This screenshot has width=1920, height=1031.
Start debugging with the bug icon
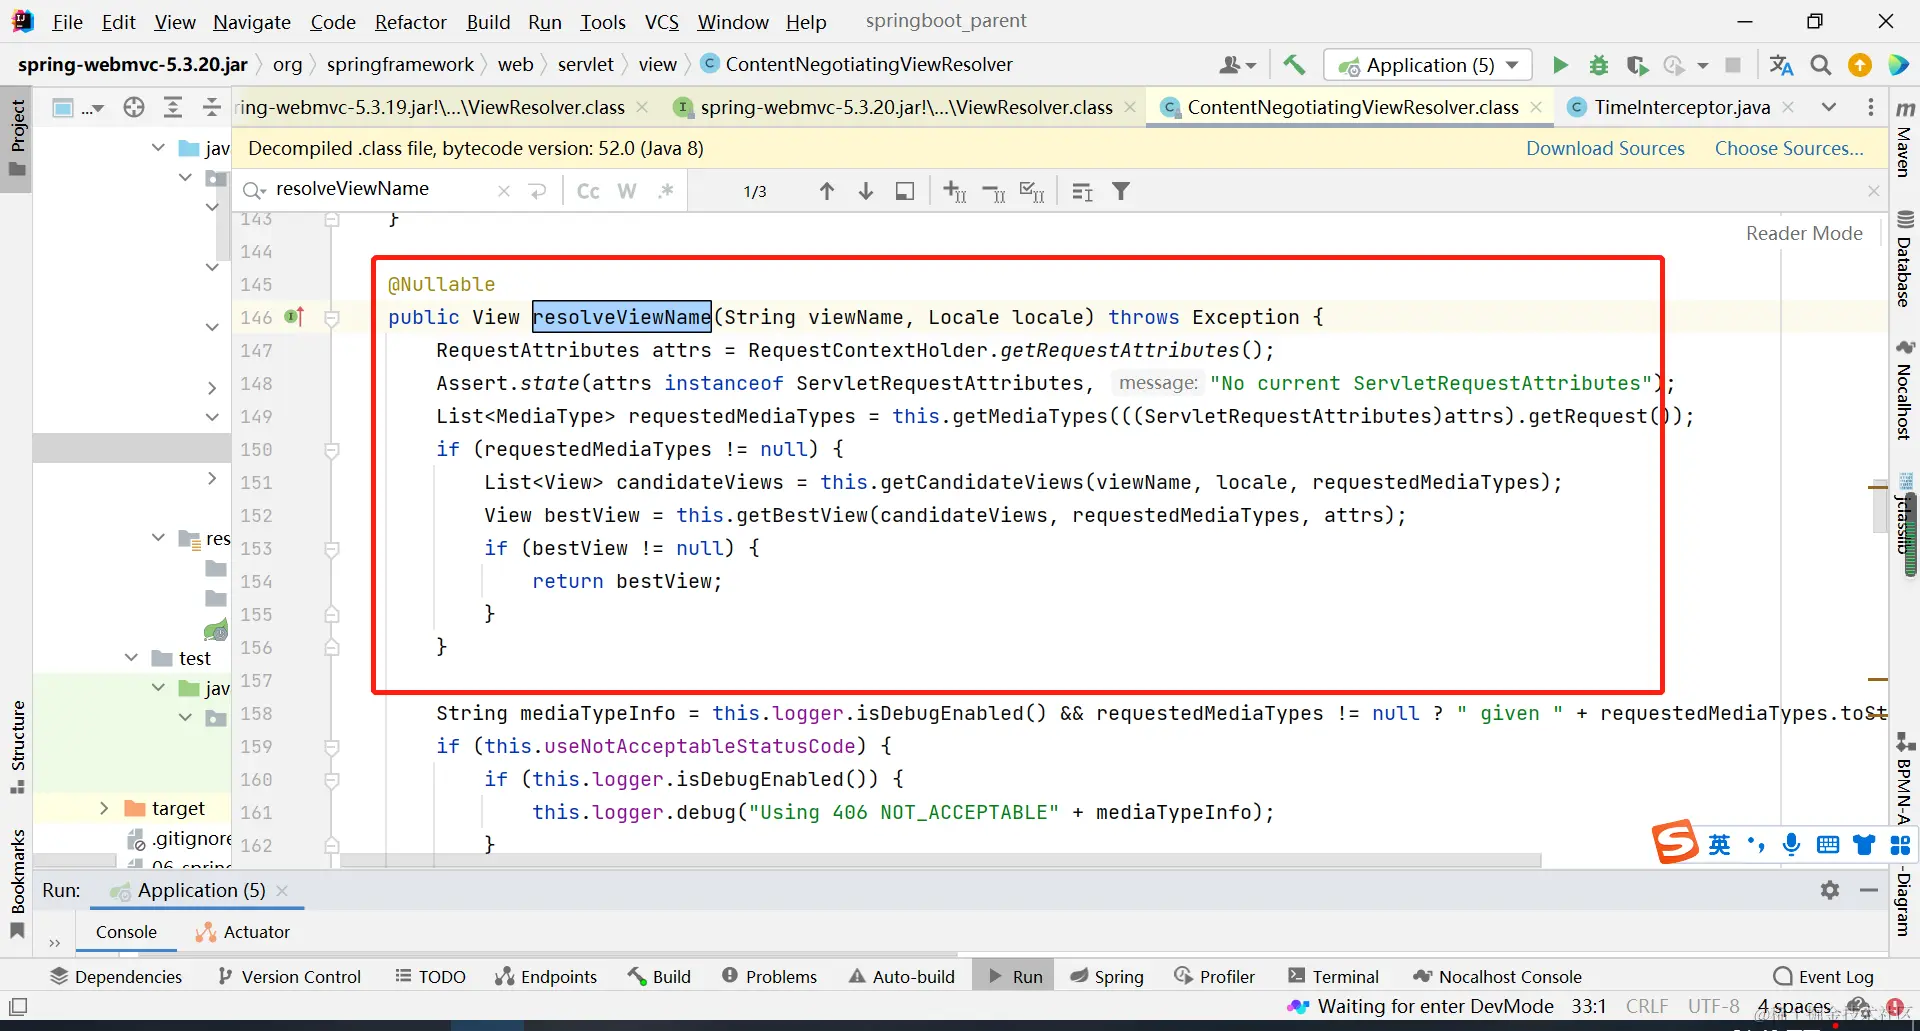tap(1599, 66)
